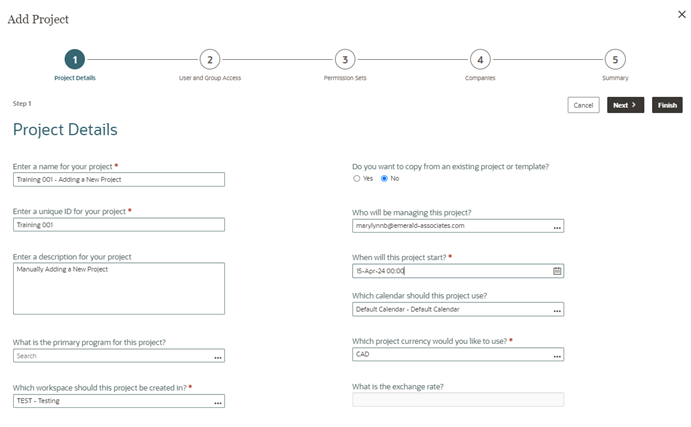The image size is (691, 427).
Task: Click into the project description text area
Action: pyautogui.click(x=118, y=288)
